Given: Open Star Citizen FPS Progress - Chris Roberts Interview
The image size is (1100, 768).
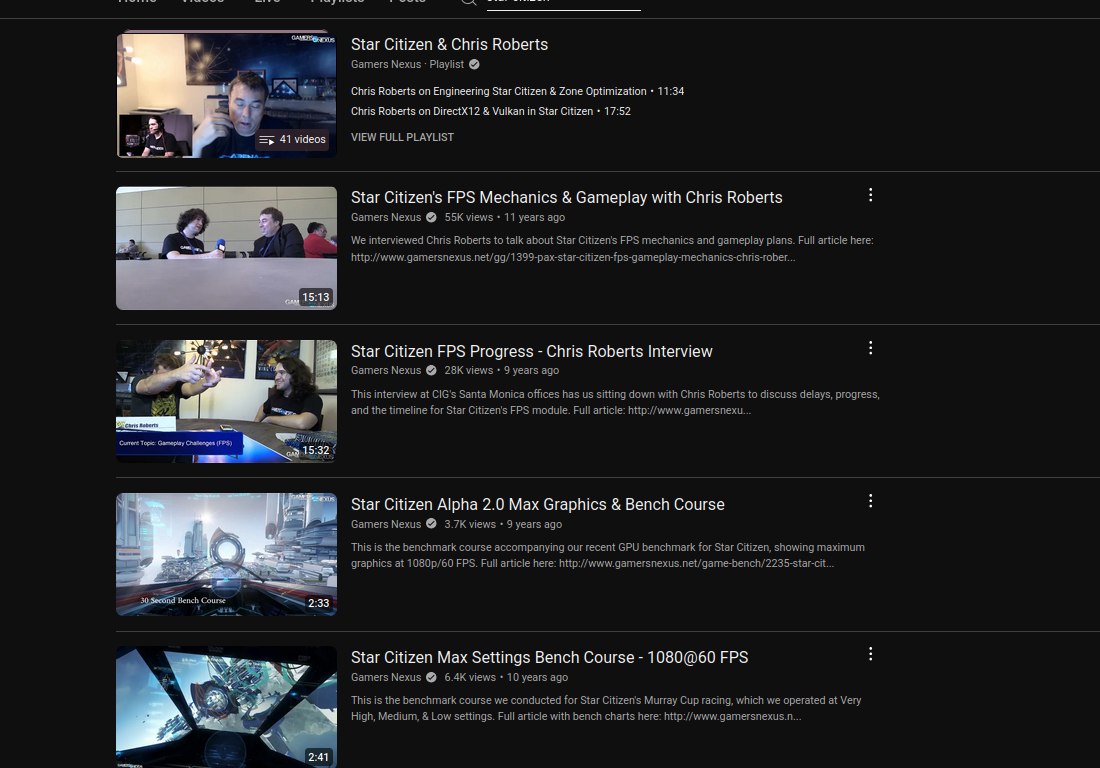Looking at the screenshot, I should 531,351.
